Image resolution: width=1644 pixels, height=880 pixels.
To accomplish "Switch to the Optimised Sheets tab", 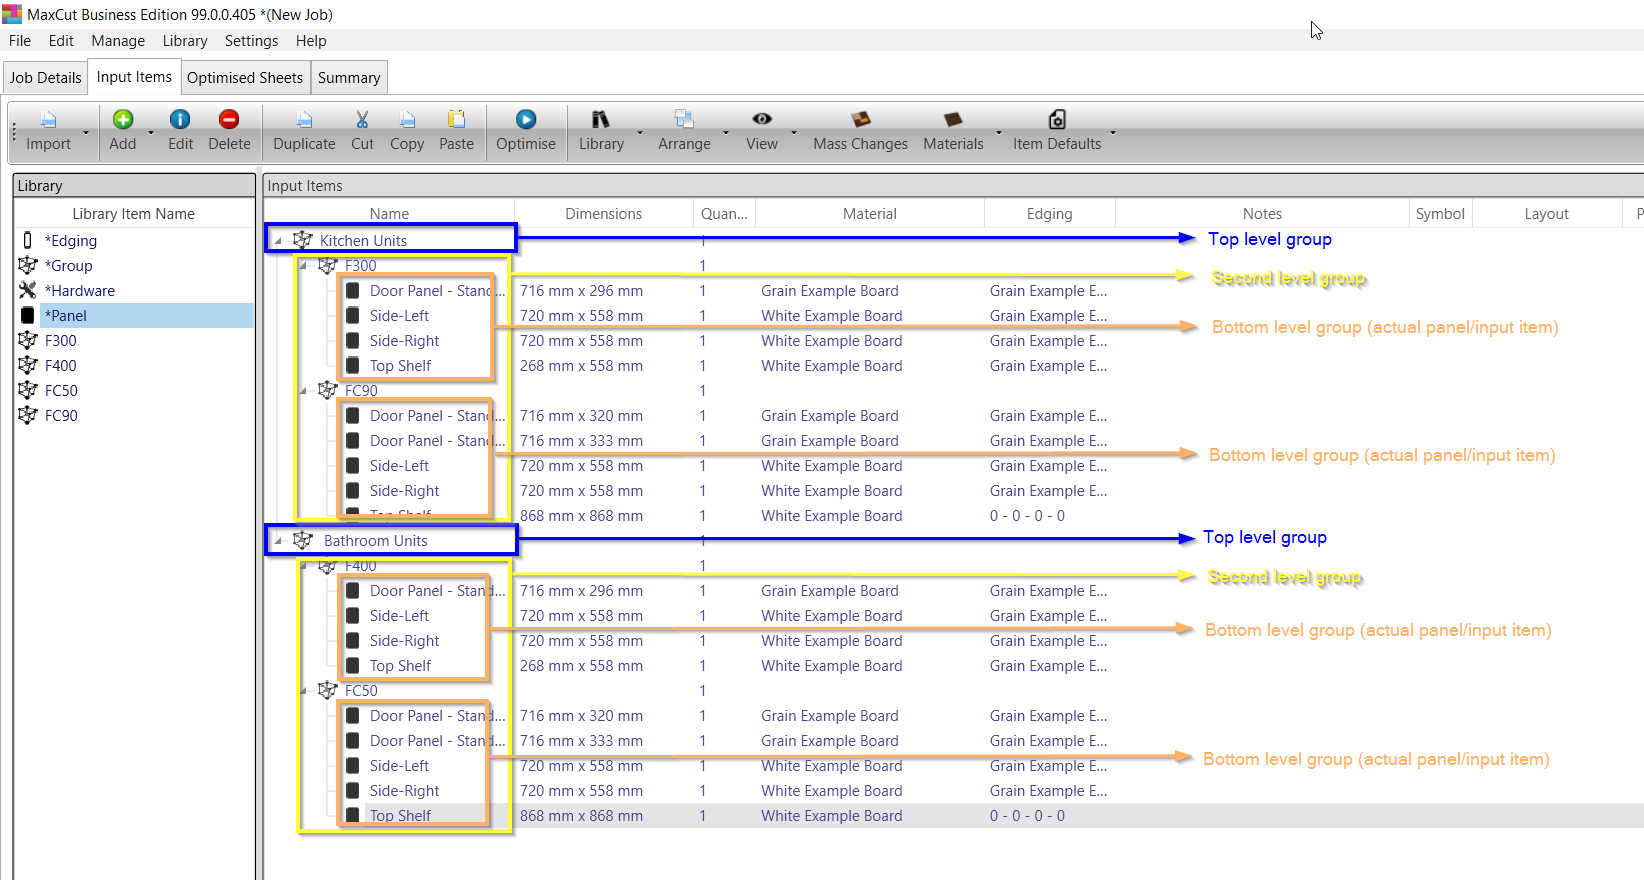I will pyautogui.click(x=244, y=78).
